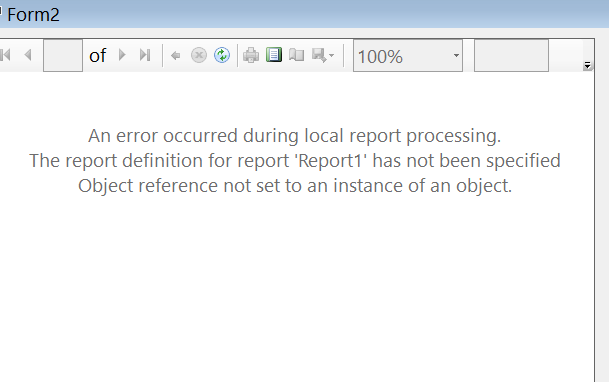Click 'Object reference not set' error line
The height and width of the screenshot is (382, 609).
(x=295, y=186)
